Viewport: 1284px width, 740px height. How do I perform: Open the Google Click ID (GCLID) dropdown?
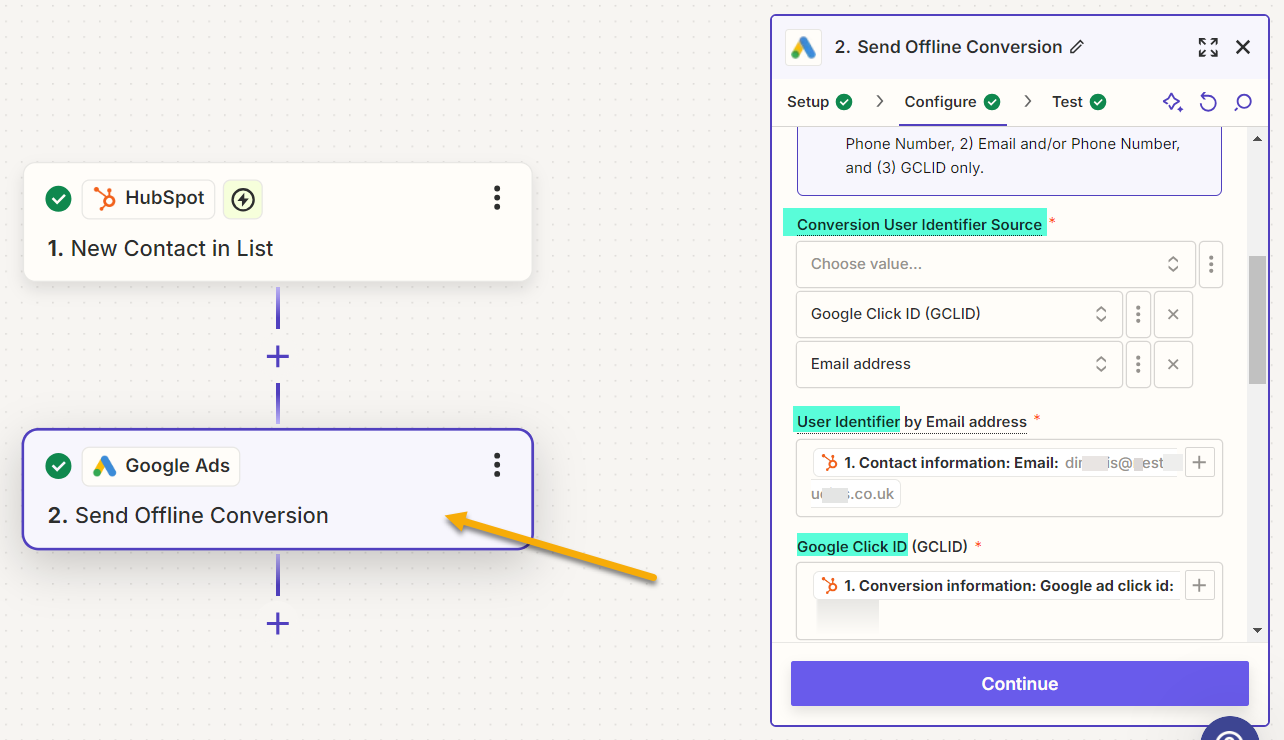(960, 314)
